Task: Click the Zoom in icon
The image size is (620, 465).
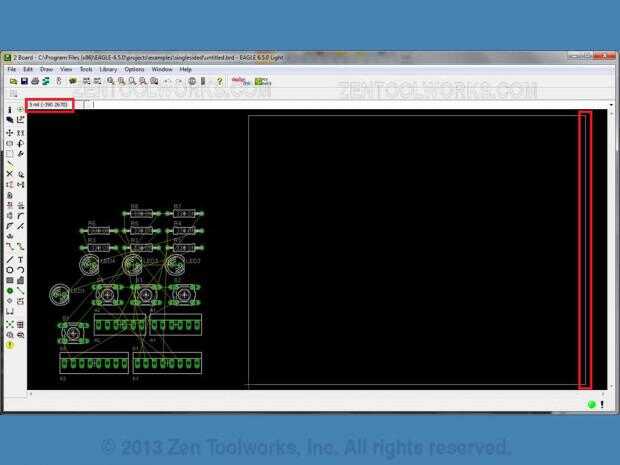Action: point(121,81)
